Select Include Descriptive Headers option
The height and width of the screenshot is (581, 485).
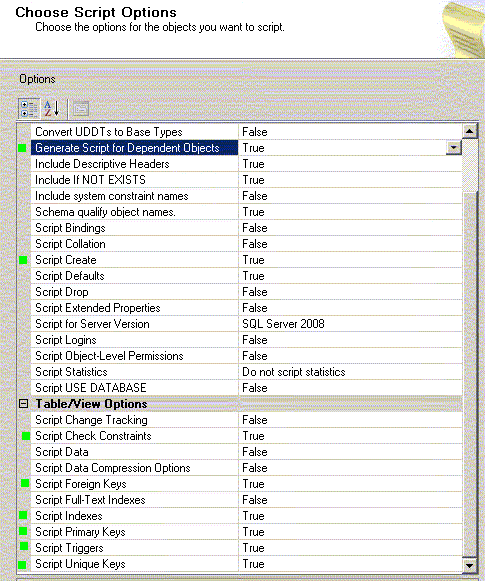pos(102,164)
